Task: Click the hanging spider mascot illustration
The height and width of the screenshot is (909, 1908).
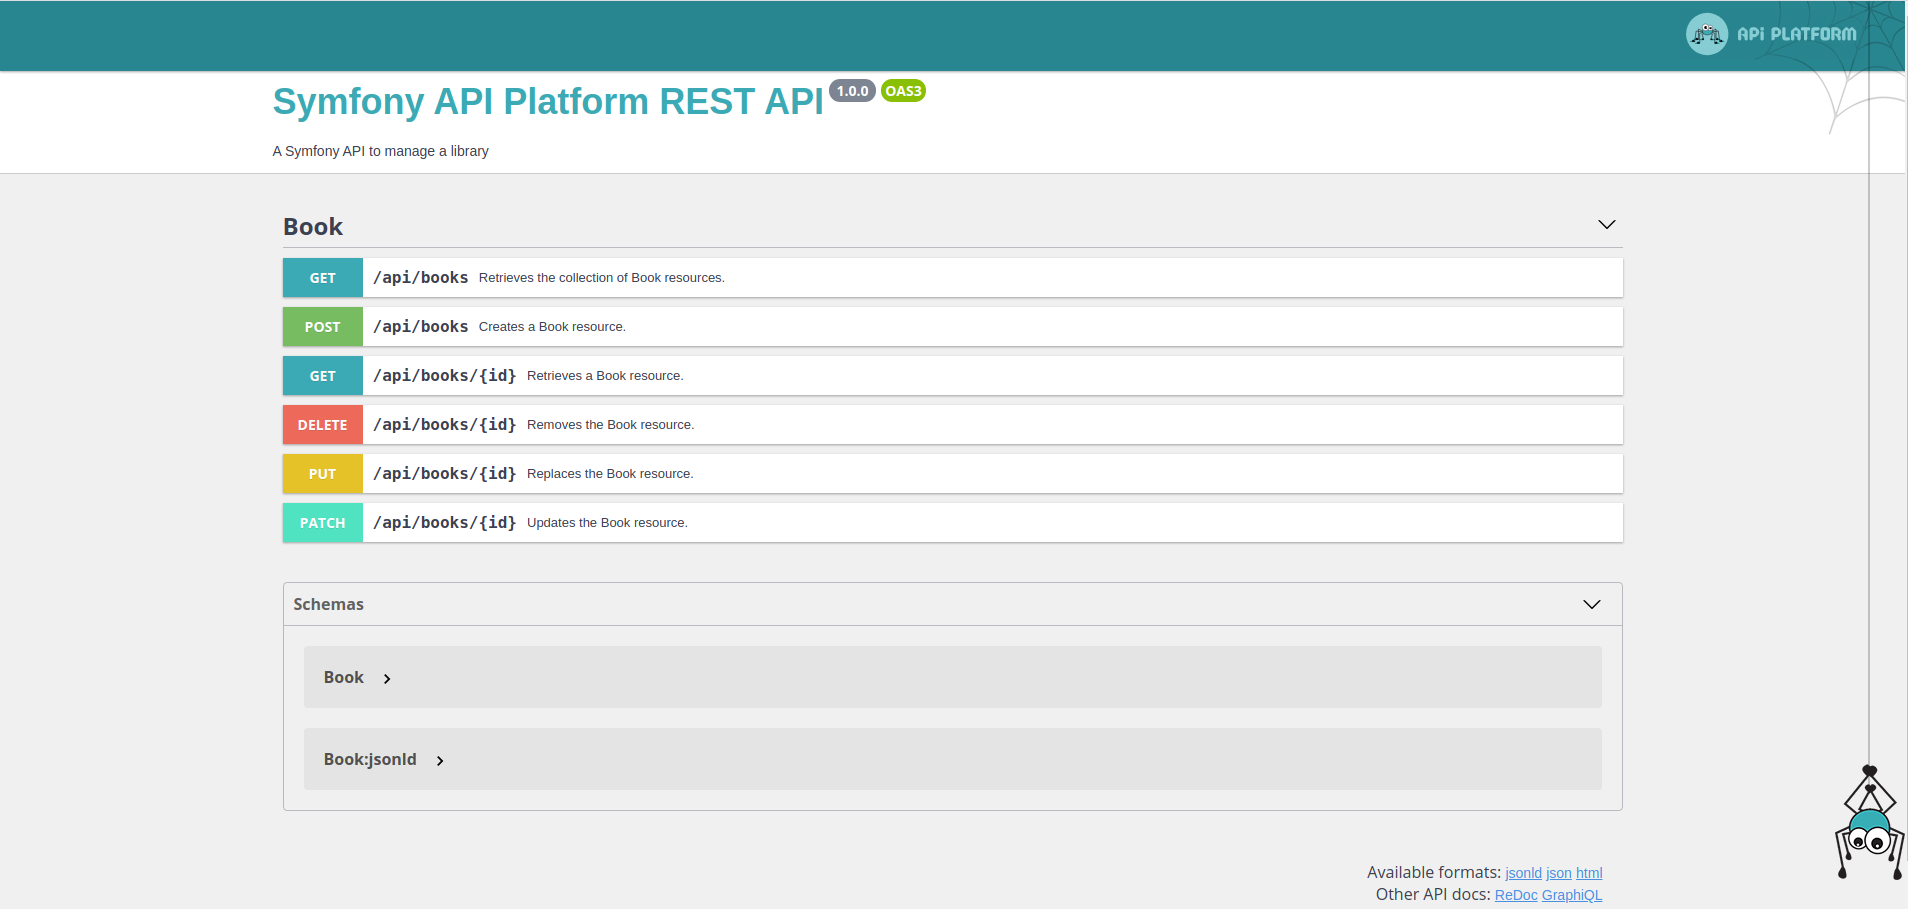Action: 1870,823
